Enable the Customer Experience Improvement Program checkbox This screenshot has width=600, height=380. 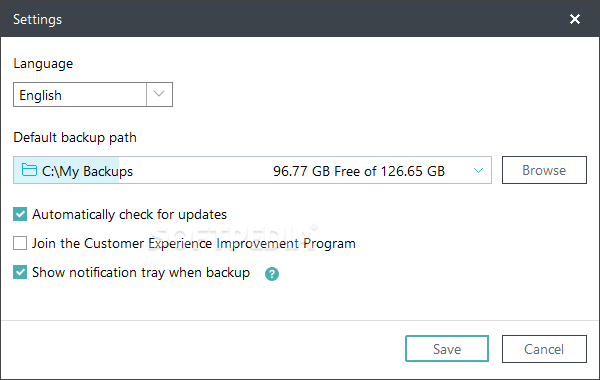pyautogui.click(x=20, y=243)
